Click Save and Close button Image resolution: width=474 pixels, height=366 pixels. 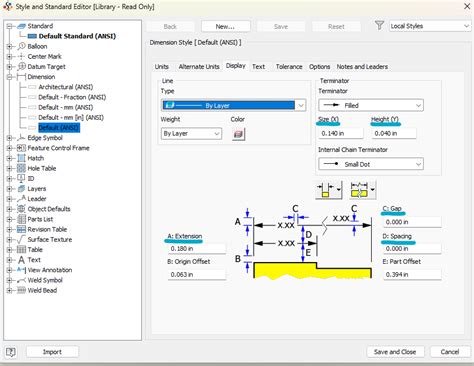[395, 352]
